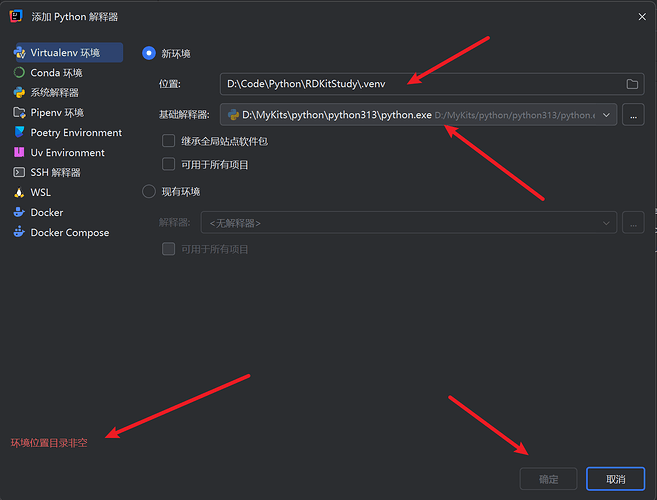Click the 位置 path input field
This screenshot has height=500, width=657.
tap(432, 84)
